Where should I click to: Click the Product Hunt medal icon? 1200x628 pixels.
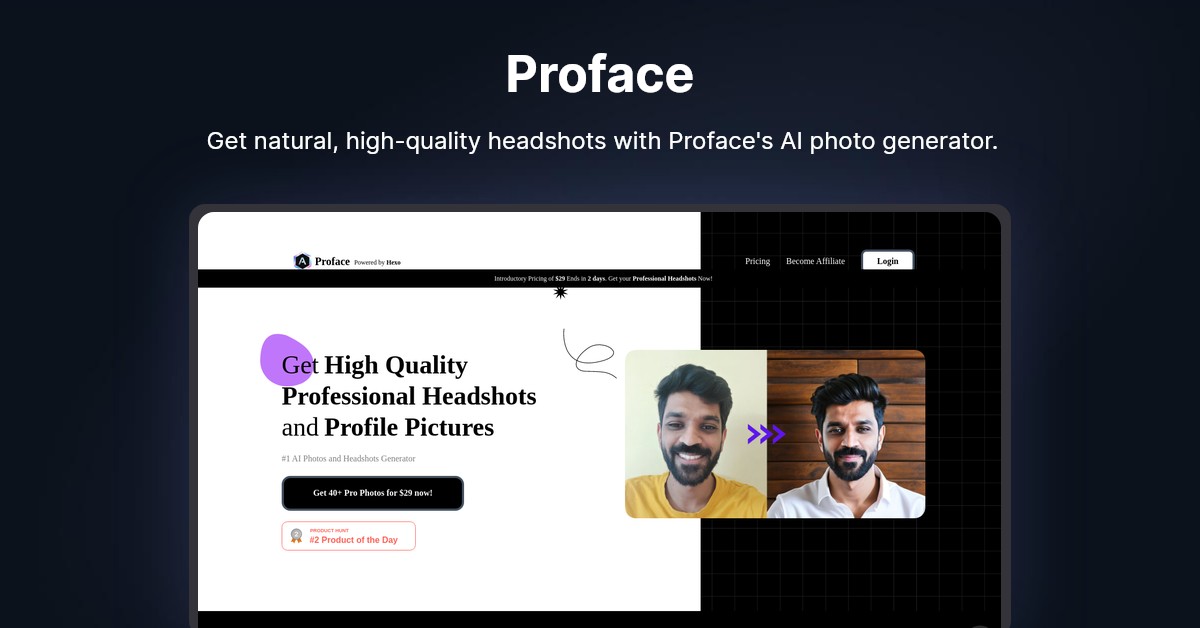click(296, 536)
